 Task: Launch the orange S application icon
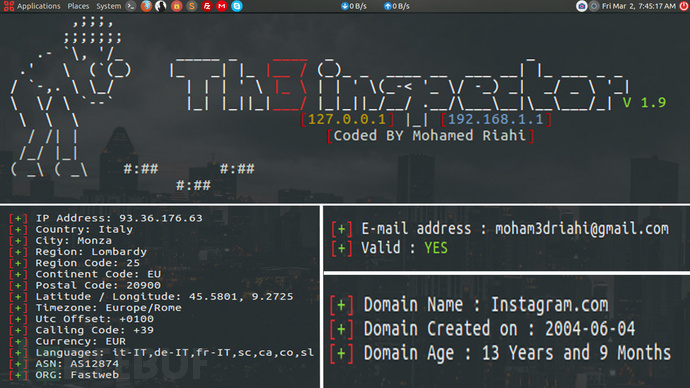pos(191,6)
